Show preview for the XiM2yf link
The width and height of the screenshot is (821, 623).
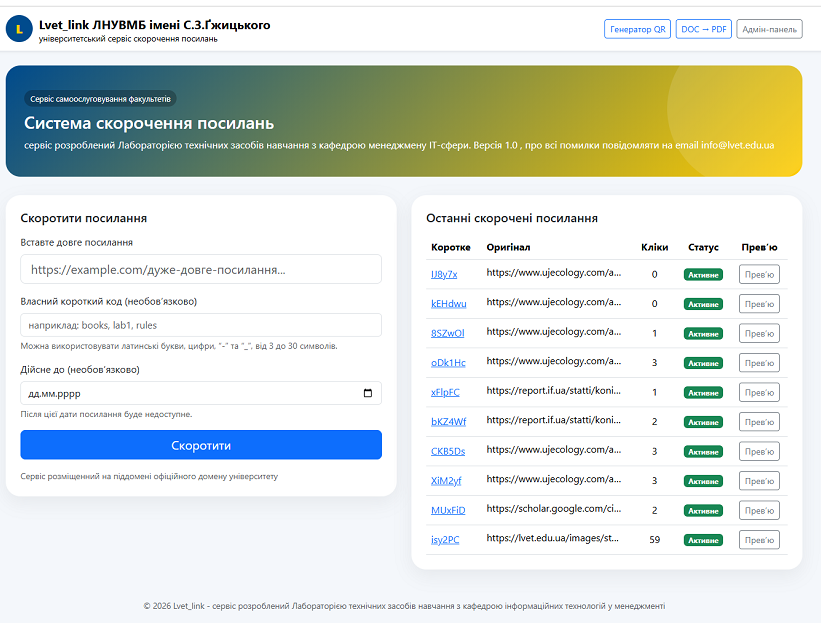(759, 481)
